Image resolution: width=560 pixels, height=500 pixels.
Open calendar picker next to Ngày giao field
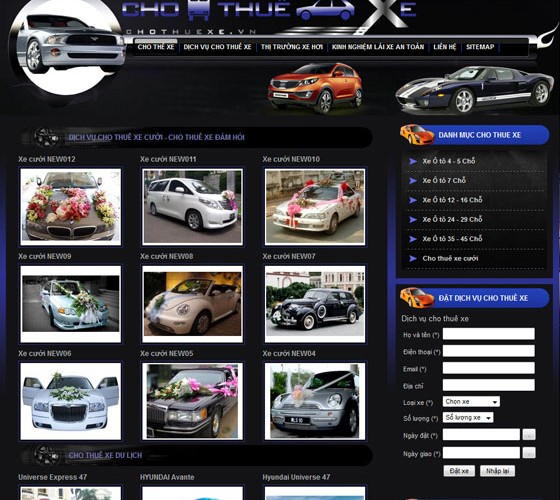(529, 453)
